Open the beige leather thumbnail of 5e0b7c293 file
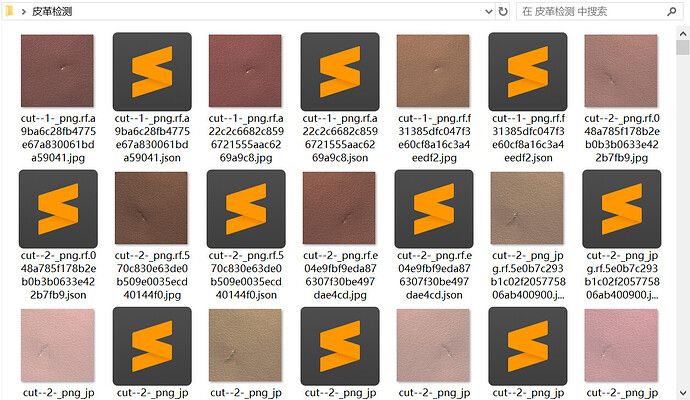The height and width of the screenshot is (400, 690). click(x=527, y=208)
